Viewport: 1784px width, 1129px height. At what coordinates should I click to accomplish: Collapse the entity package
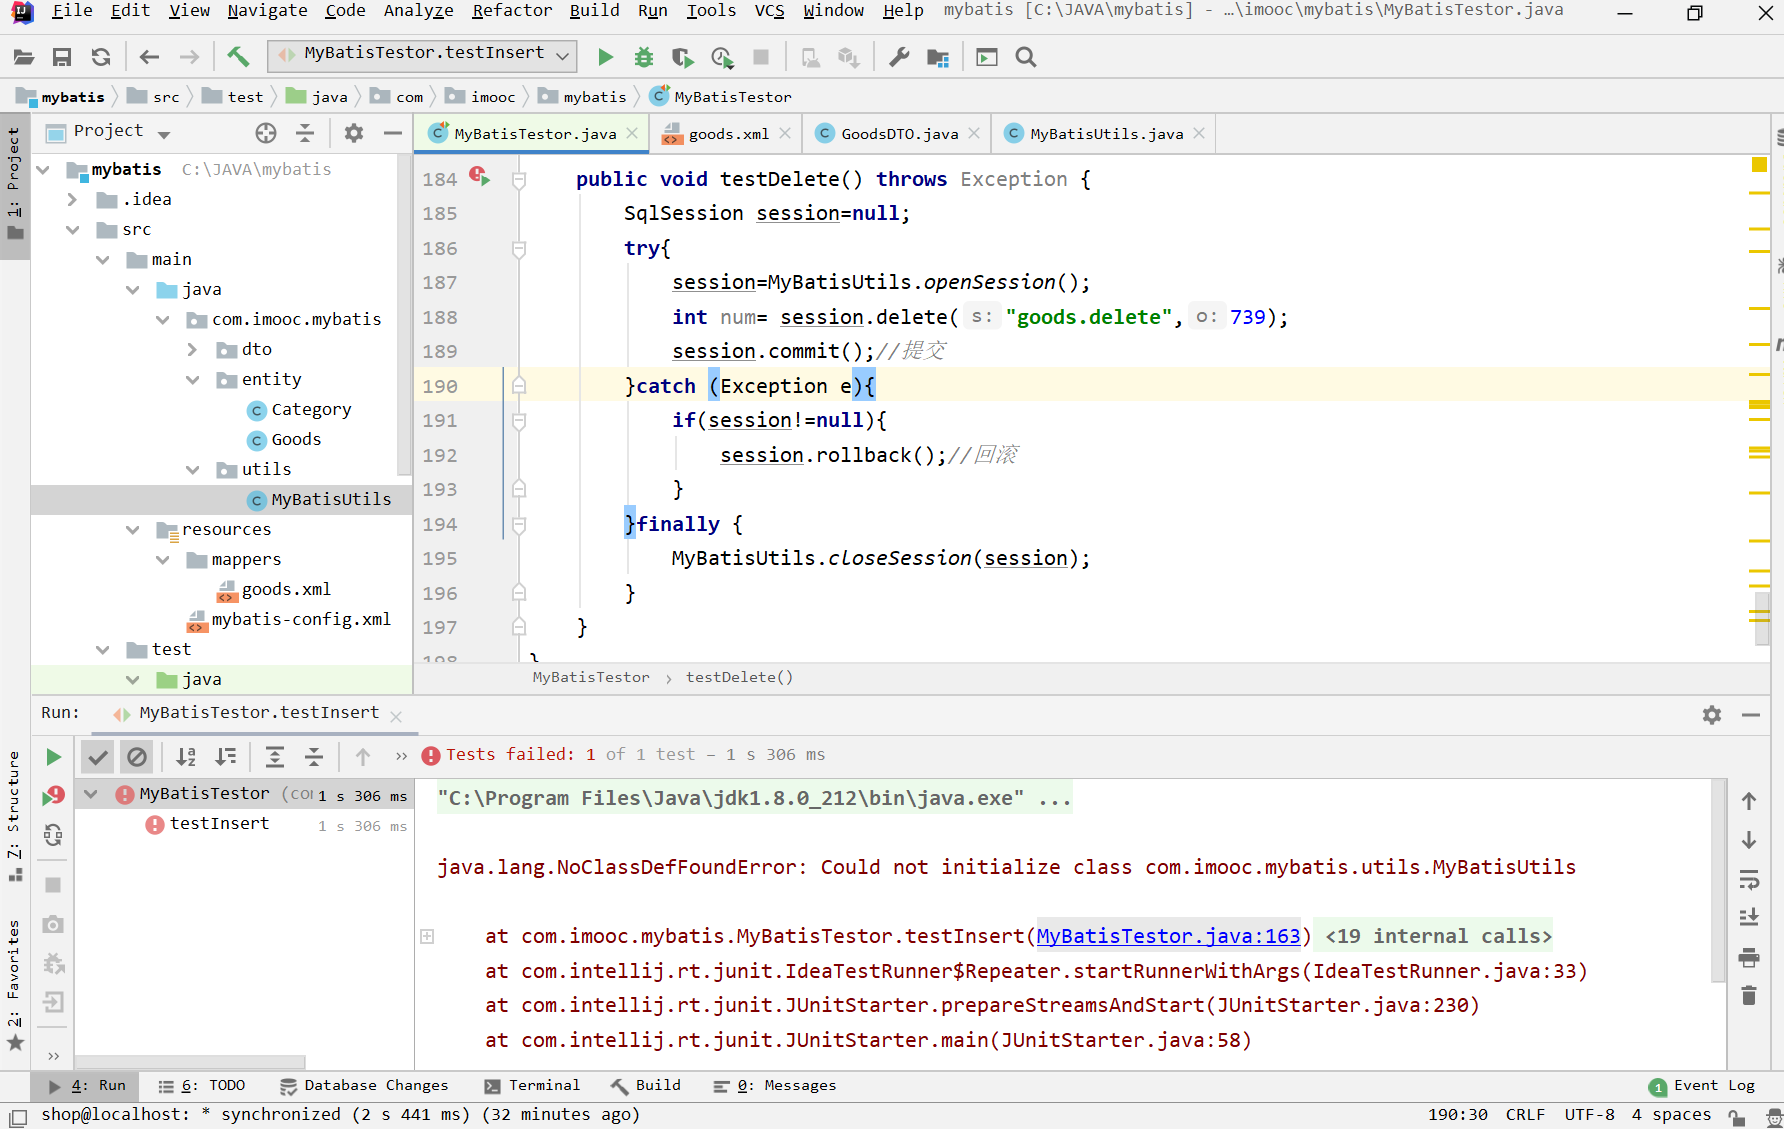tap(192, 379)
